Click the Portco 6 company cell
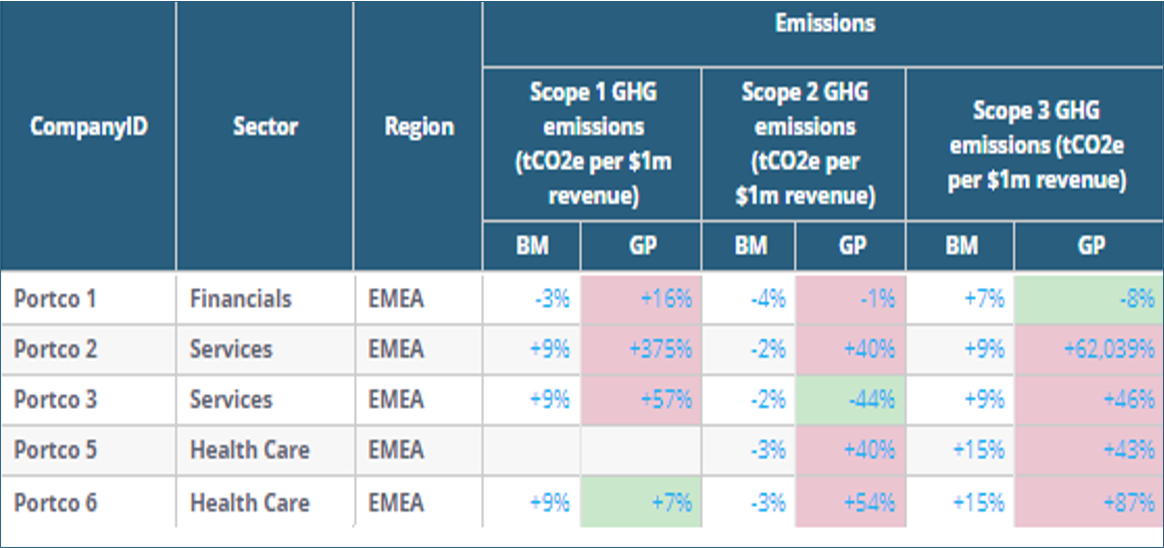The height and width of the screenshot is (548, 1164). pyautogui.click(x=54, y=502)
